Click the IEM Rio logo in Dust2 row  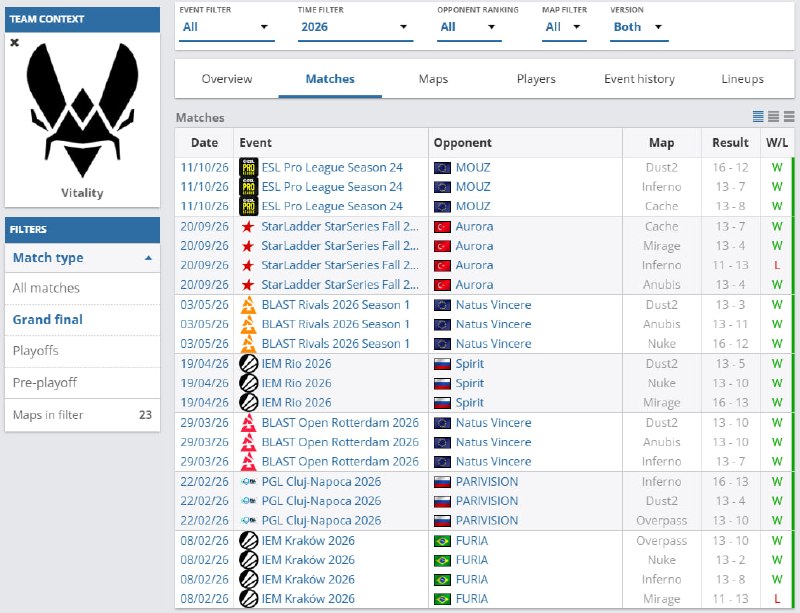(x=248, y=364)
